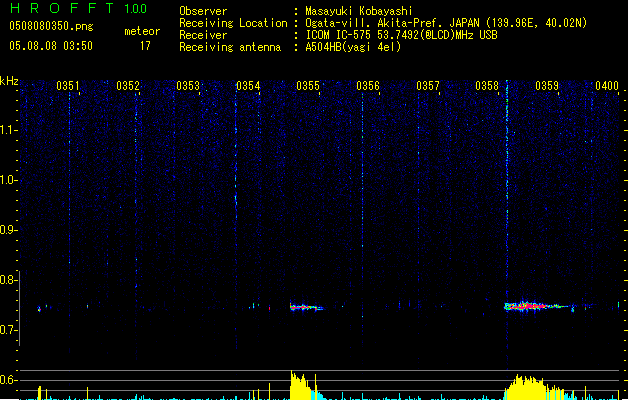
Task: Click the 0400 time marker
Action: click(607, 86)
